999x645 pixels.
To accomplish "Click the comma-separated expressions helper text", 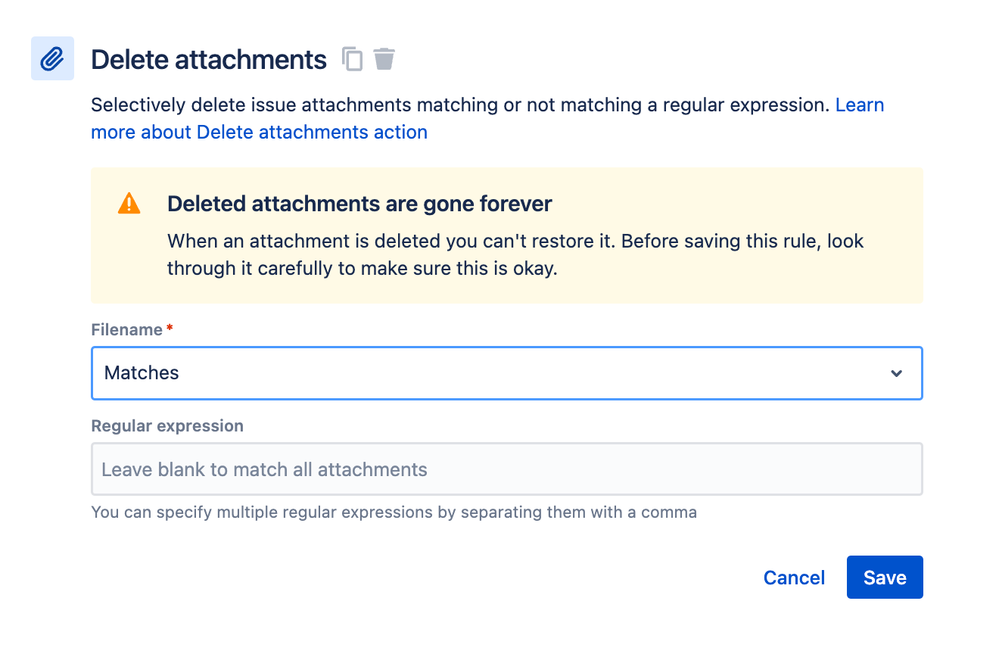I will [x=394, y=512].
